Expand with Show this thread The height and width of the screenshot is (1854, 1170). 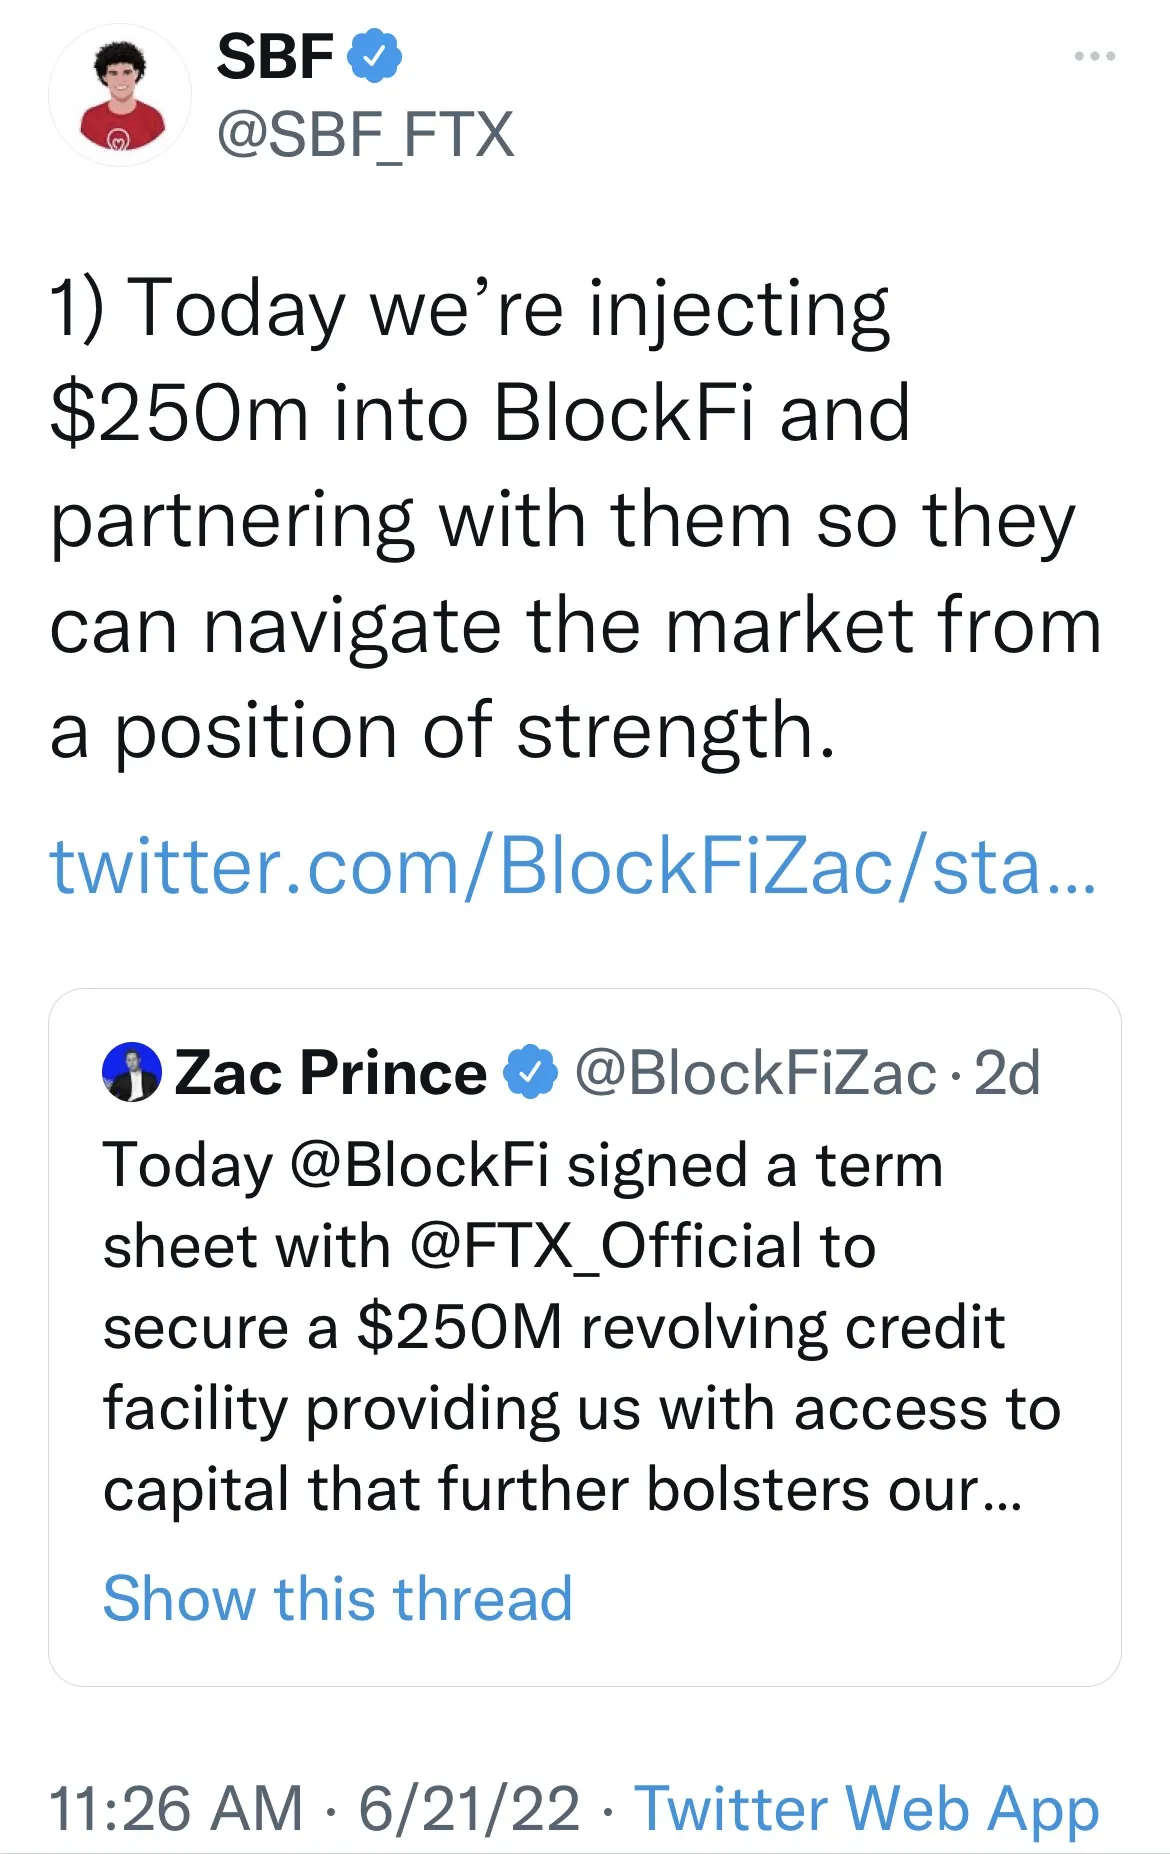pyautogui.click(x=338, y=1598)
